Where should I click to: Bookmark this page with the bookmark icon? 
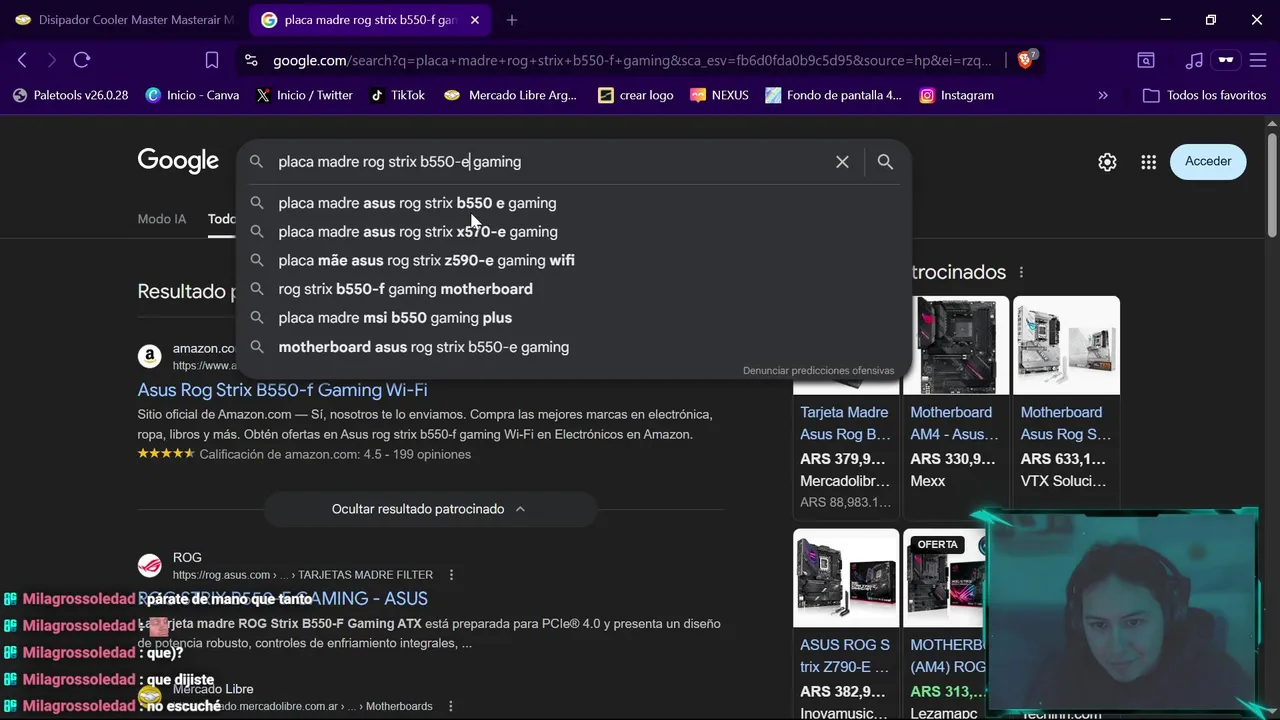[x=212, y=60]
